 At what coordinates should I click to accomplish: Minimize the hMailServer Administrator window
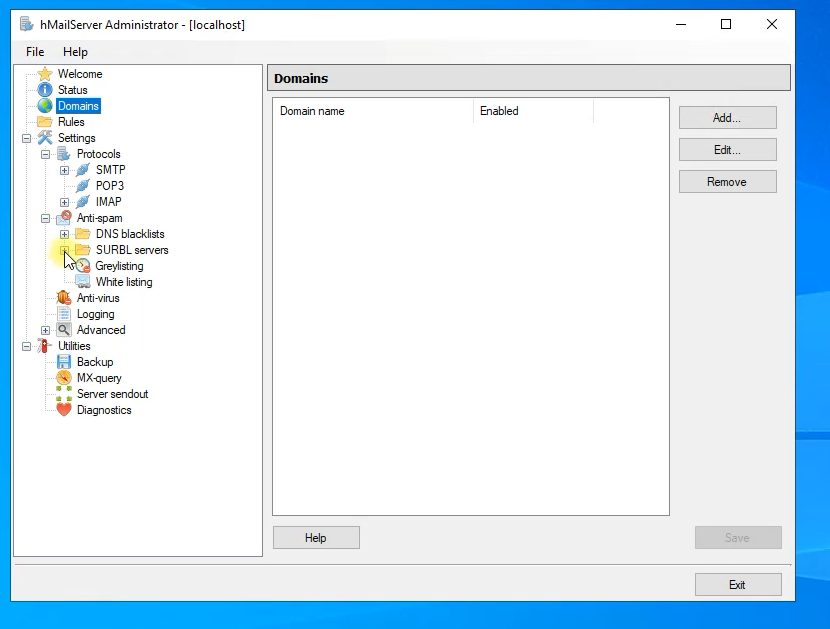pos(681,24)
